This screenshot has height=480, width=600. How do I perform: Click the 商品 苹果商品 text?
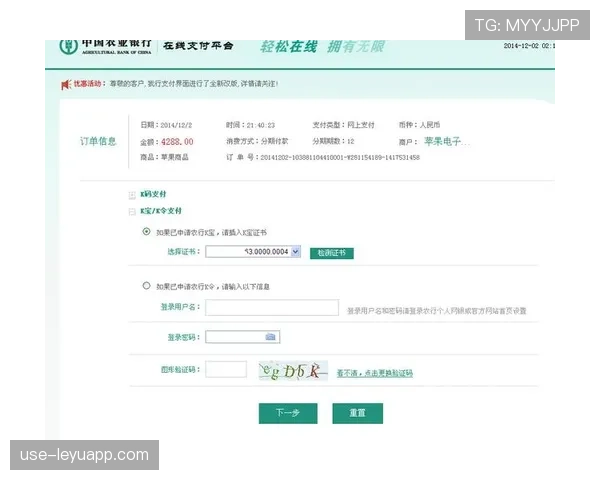pyautogui.click(x=165, y=157)
